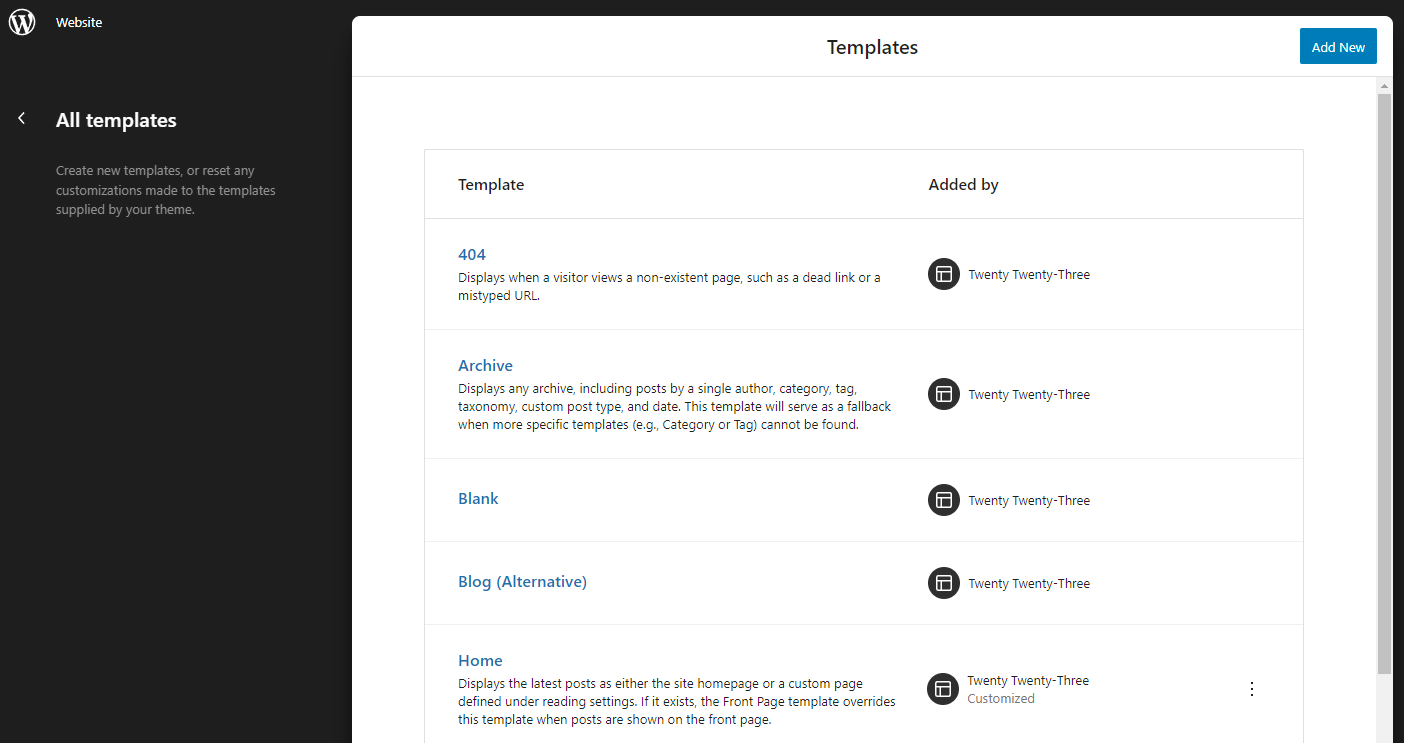Click the layout icon in the Blank row
Viewport: 1404px width, 743px height.
click(943, 500)
